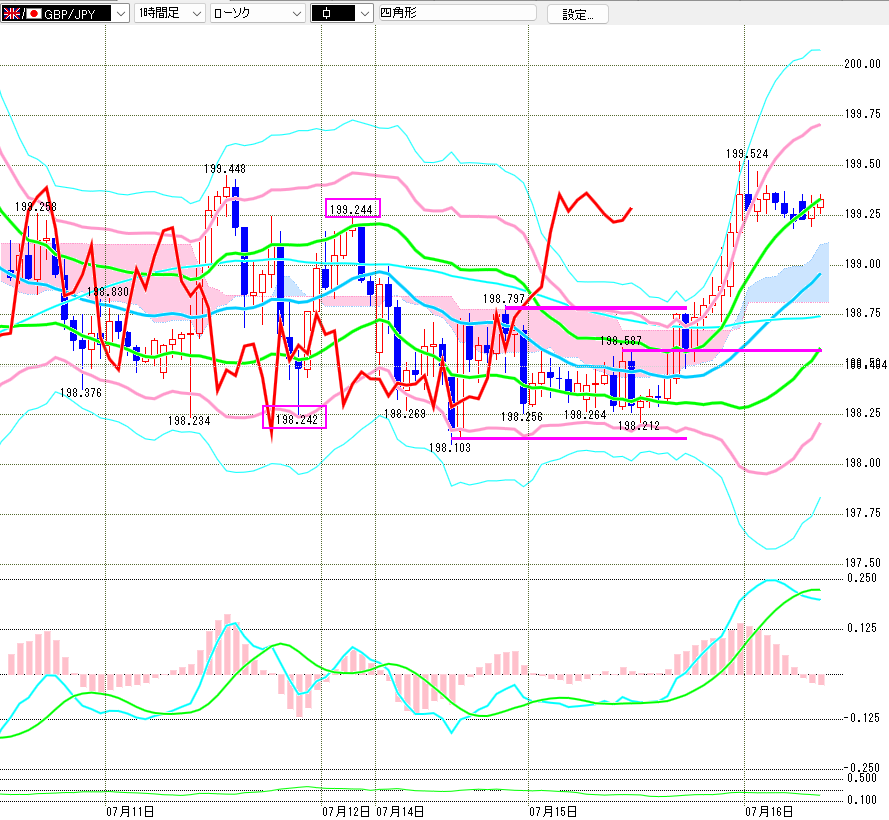
Task: Click the 07月16日 date label
Action: pyautogui.click(x=769, y=811)
